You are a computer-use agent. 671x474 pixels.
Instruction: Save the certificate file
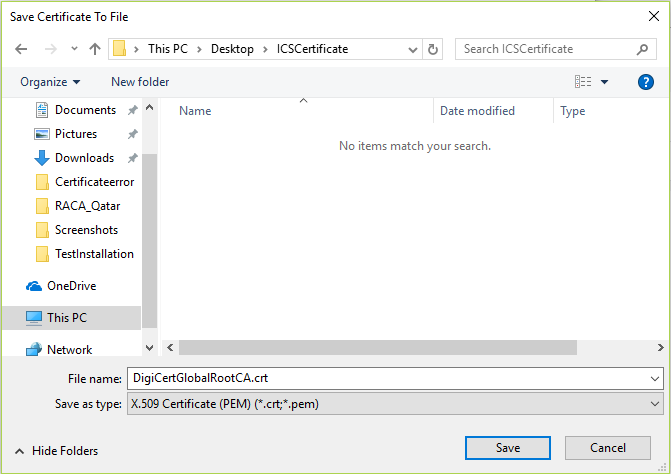[508, 448]
